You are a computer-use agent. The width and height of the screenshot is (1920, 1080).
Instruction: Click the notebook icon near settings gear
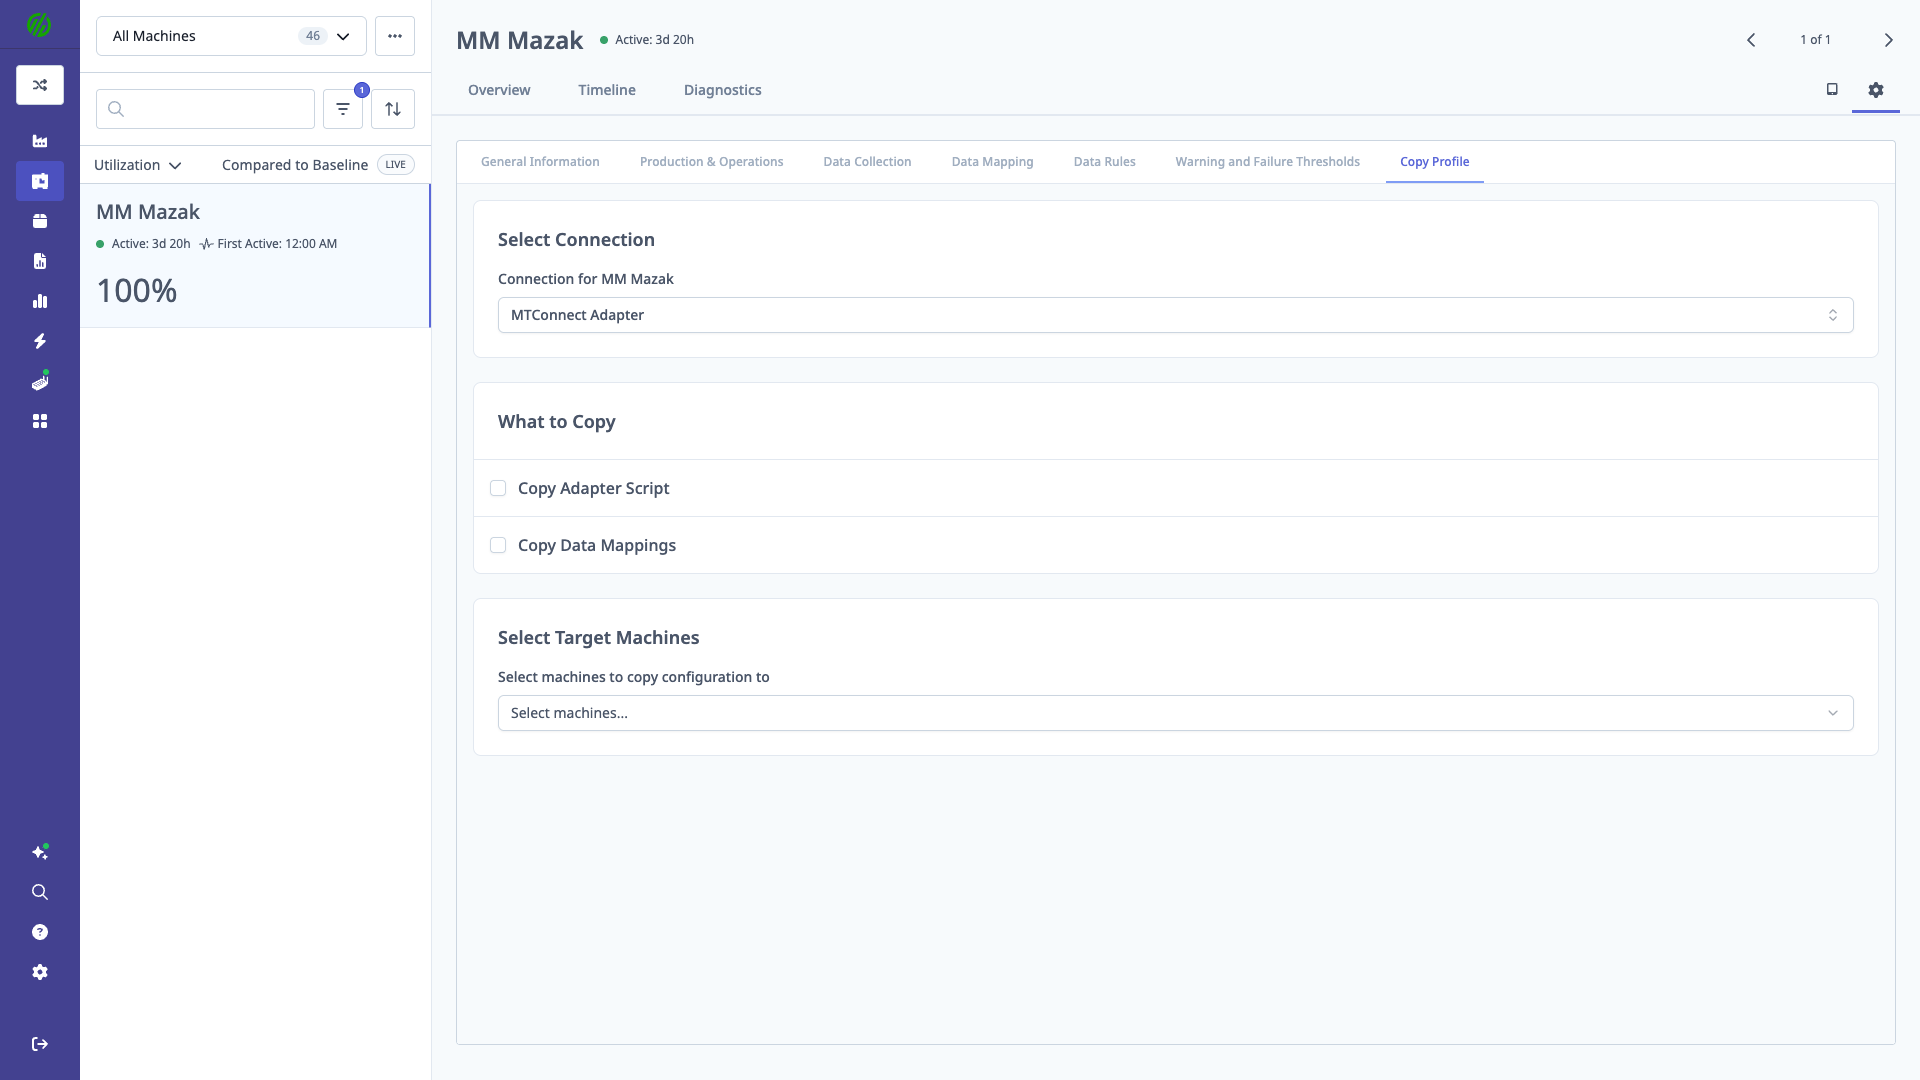1832,89
